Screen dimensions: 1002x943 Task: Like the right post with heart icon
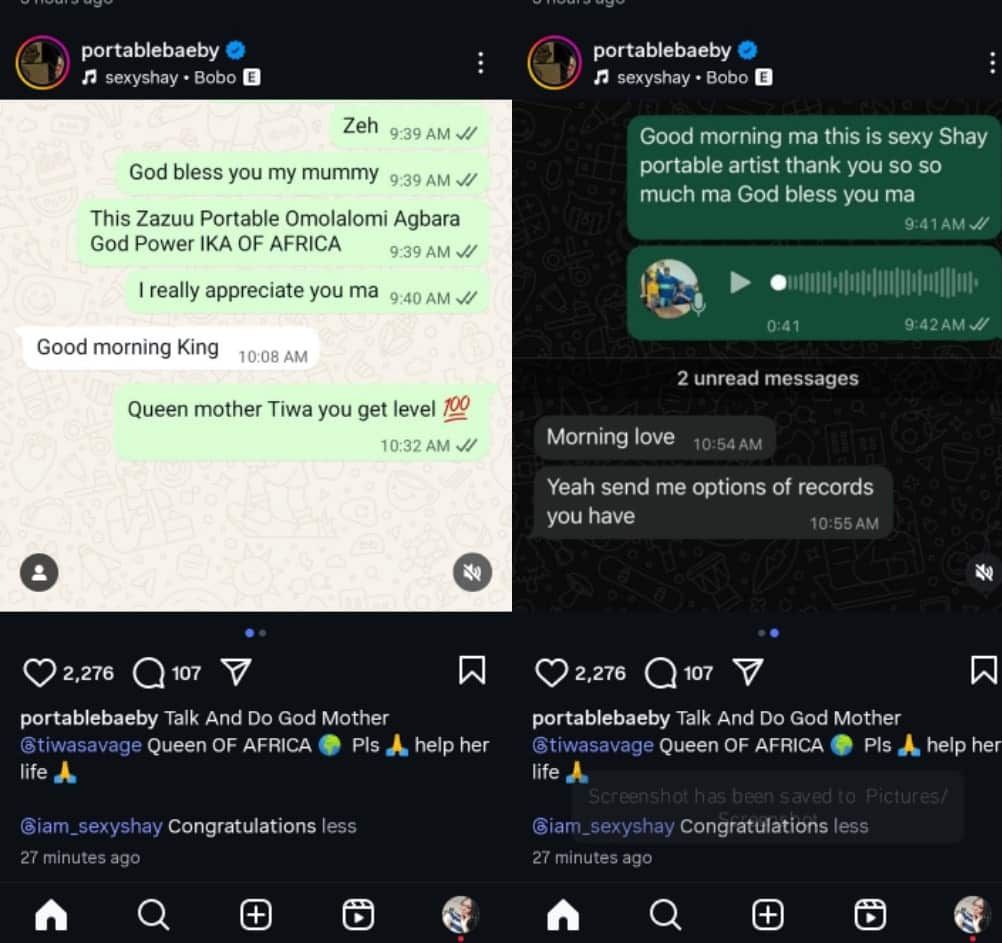click(551, 673)
